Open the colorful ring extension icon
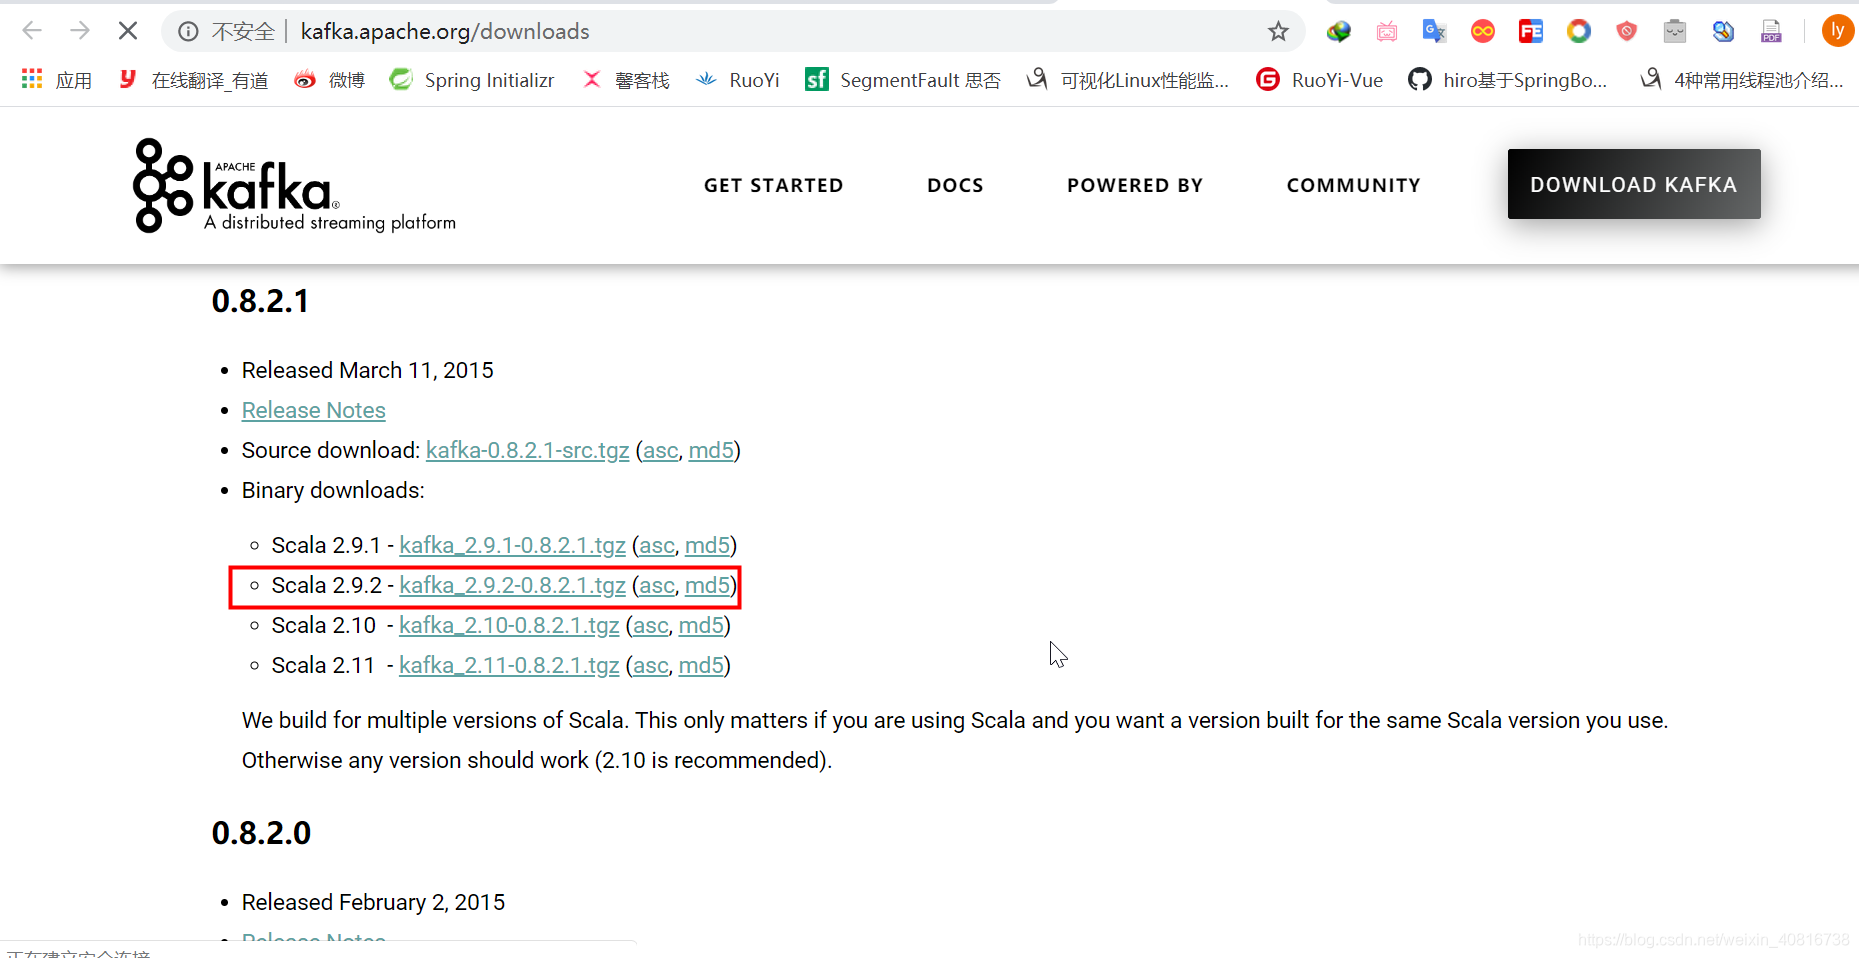Viewport: 1859px width, 958px height. pyautogui.click(x=1579, y=32)
